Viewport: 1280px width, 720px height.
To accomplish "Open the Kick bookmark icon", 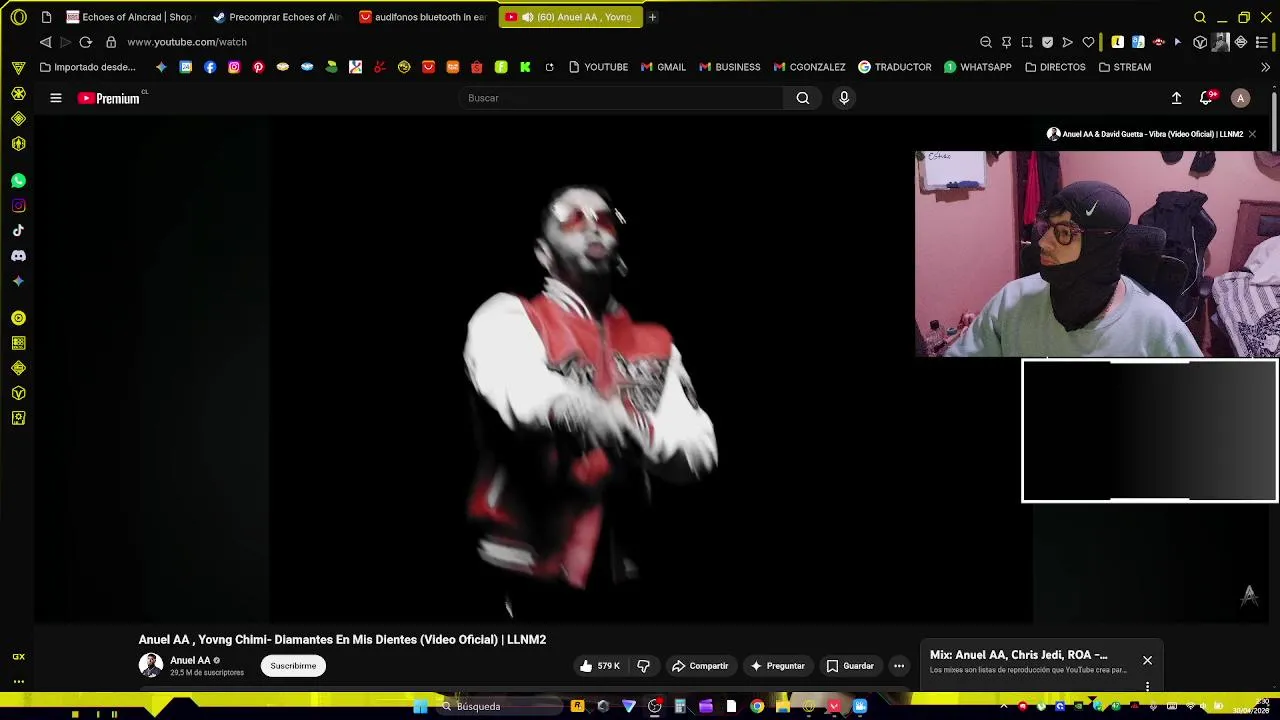I will coord(525,67).
